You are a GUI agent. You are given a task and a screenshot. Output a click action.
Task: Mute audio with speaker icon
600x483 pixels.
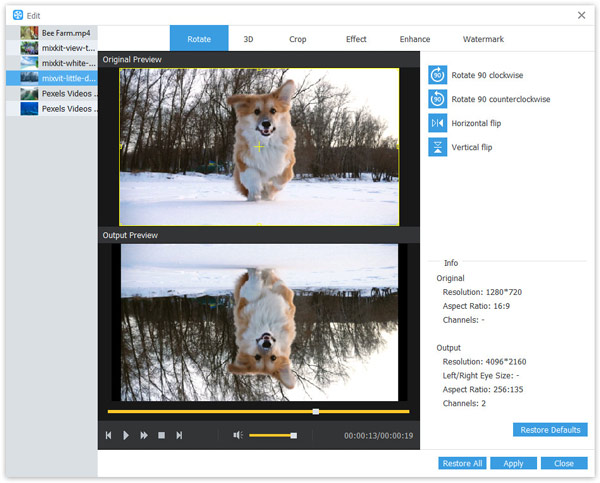tap(238, 435)
